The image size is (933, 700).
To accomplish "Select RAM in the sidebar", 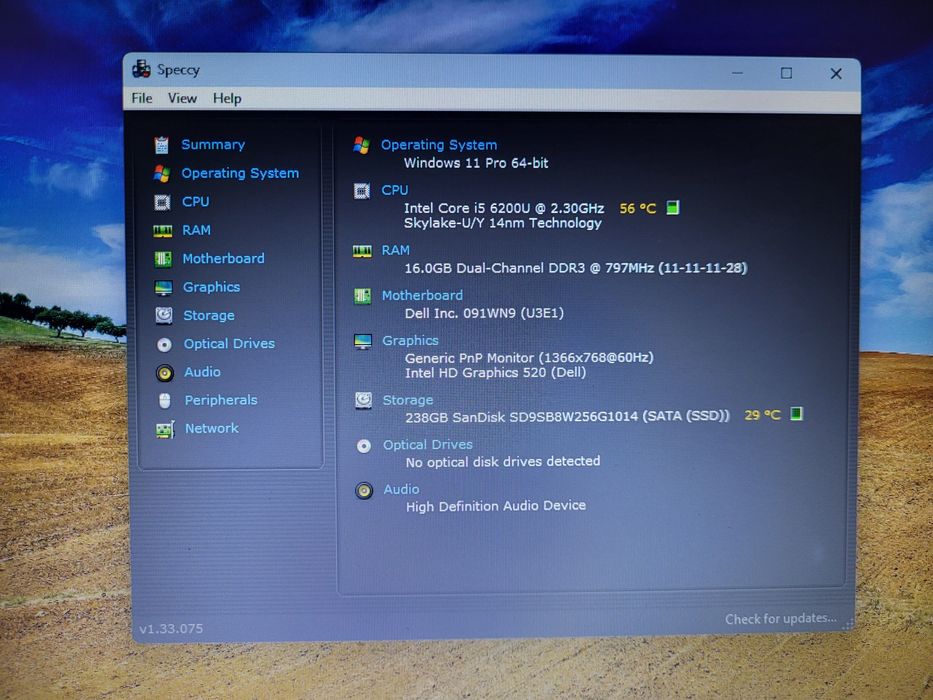I will click(x=196, y=230).
